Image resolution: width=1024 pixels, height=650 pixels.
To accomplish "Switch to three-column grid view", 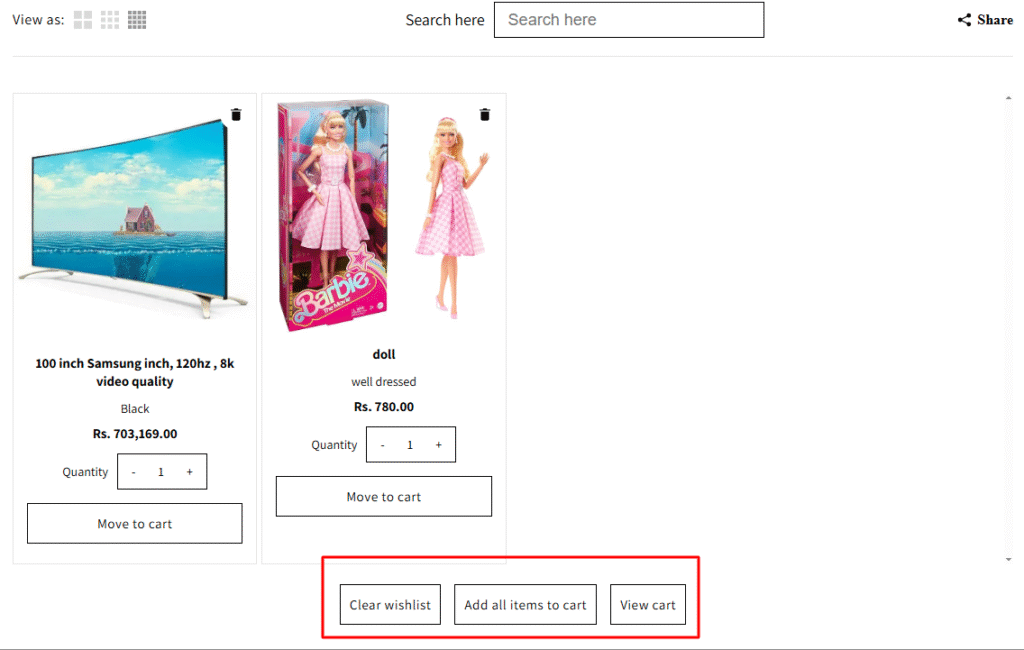I will coord(110,20).
